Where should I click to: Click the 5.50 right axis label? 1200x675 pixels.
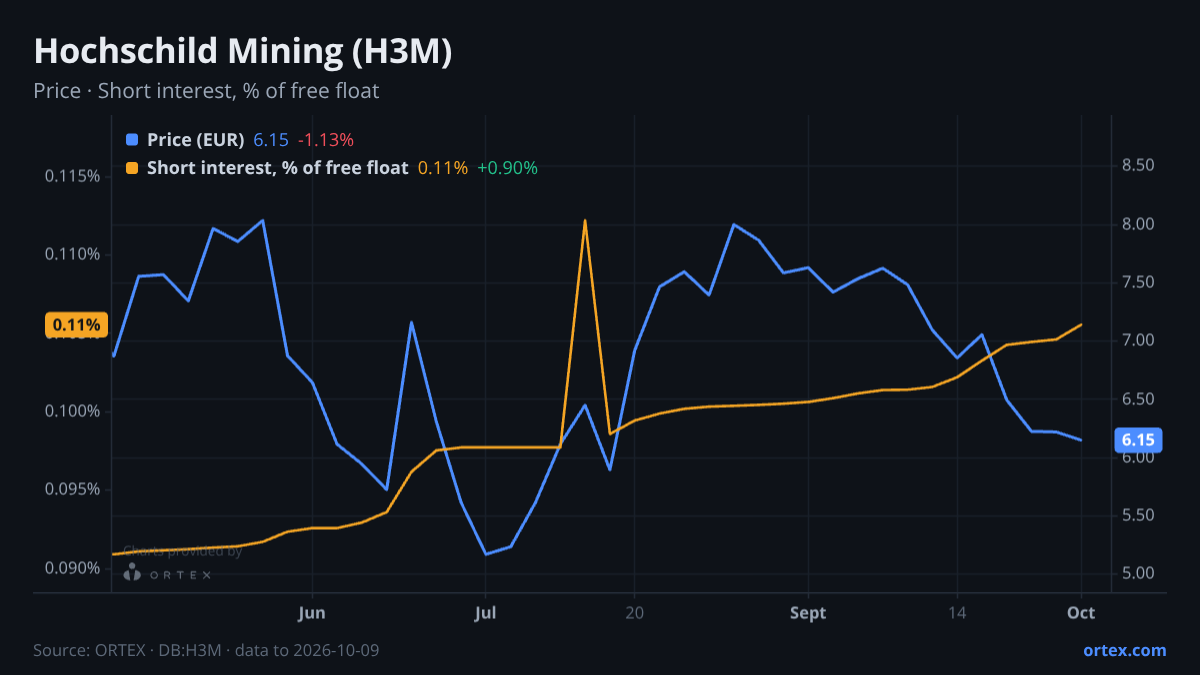tap(1139, 515)
